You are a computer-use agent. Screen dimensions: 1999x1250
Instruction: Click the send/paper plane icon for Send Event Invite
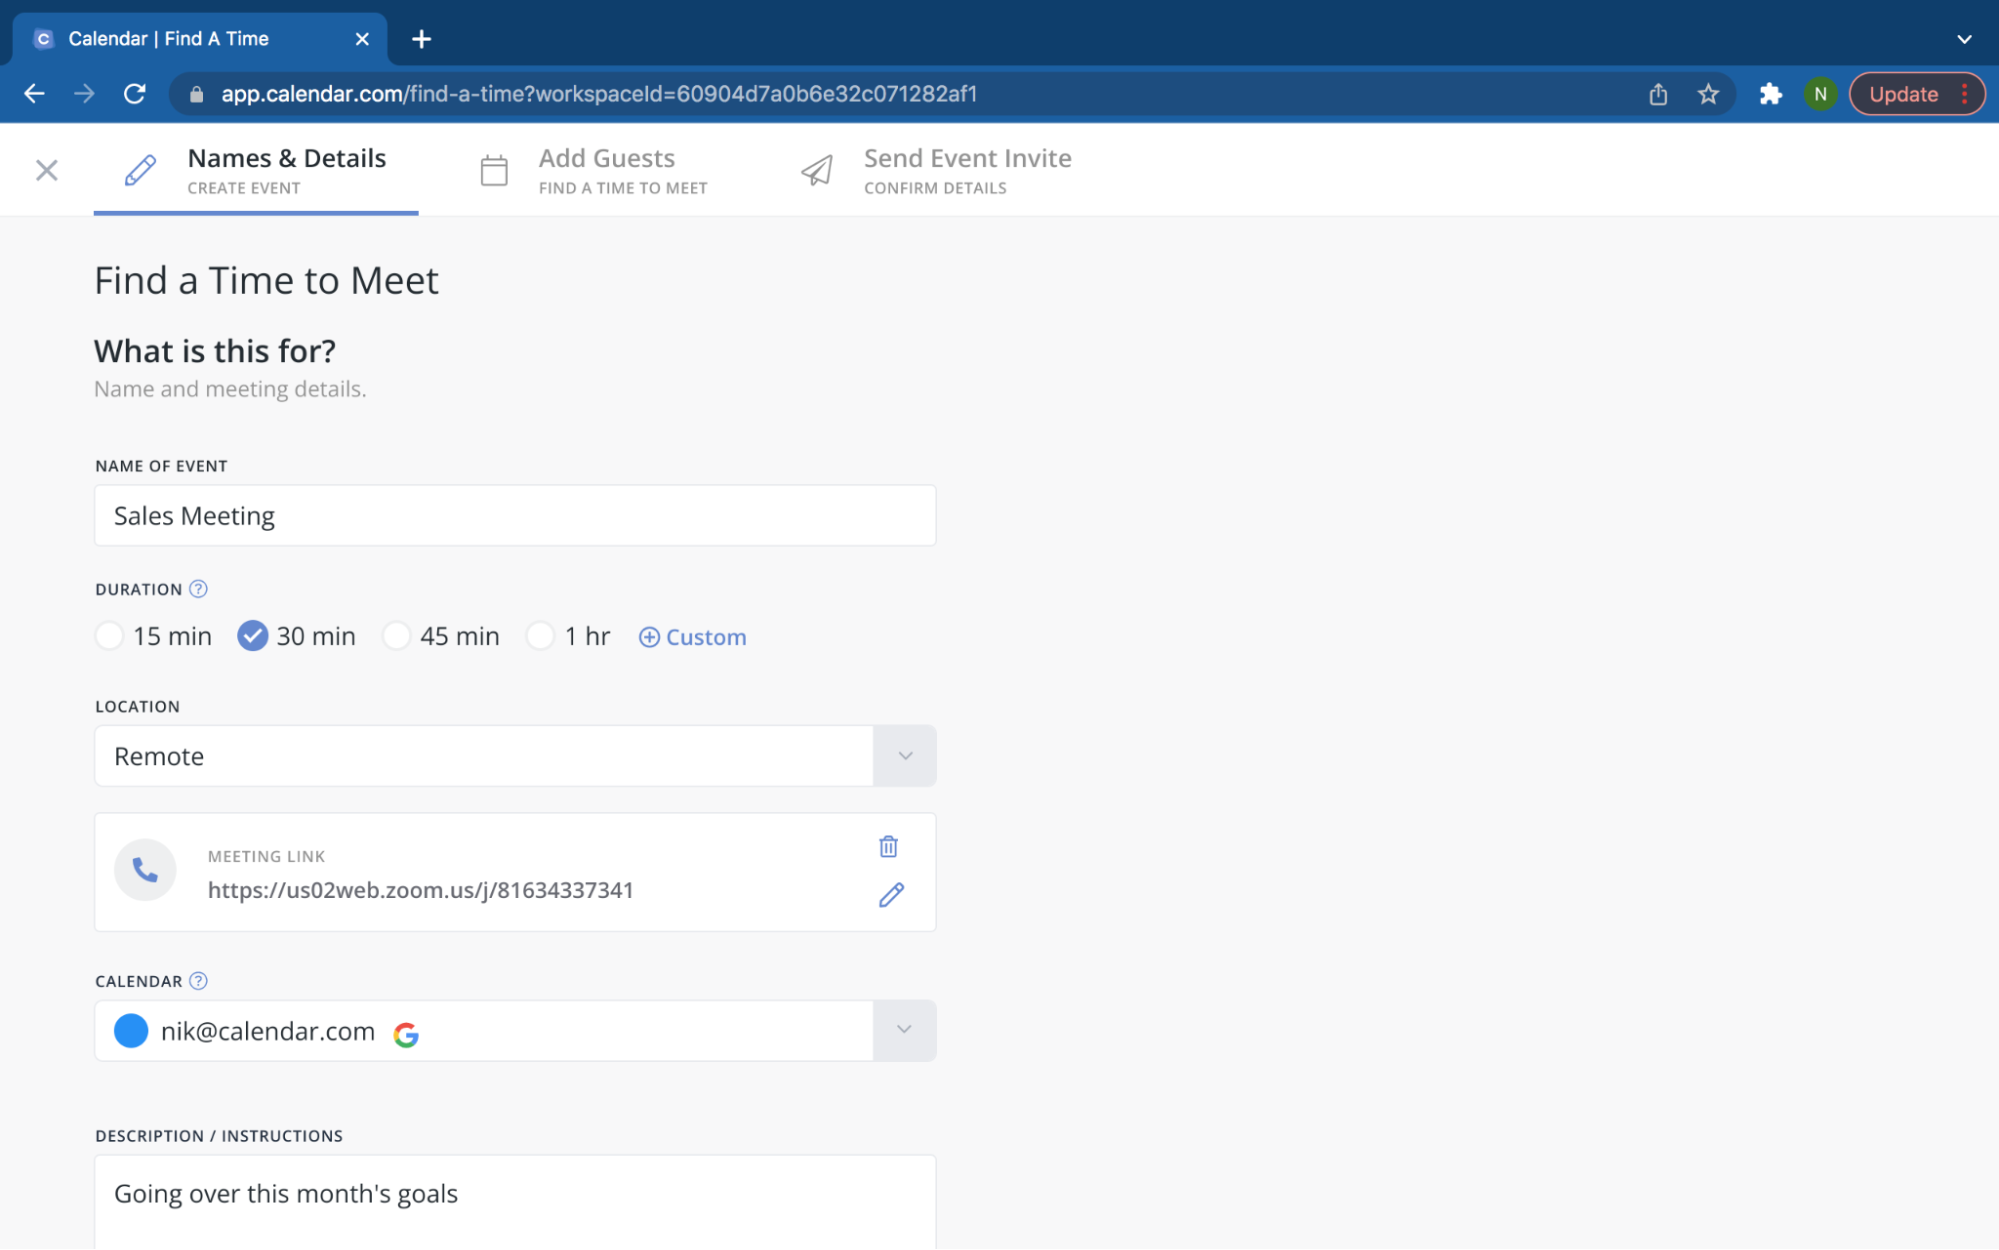tap(817, 170)
